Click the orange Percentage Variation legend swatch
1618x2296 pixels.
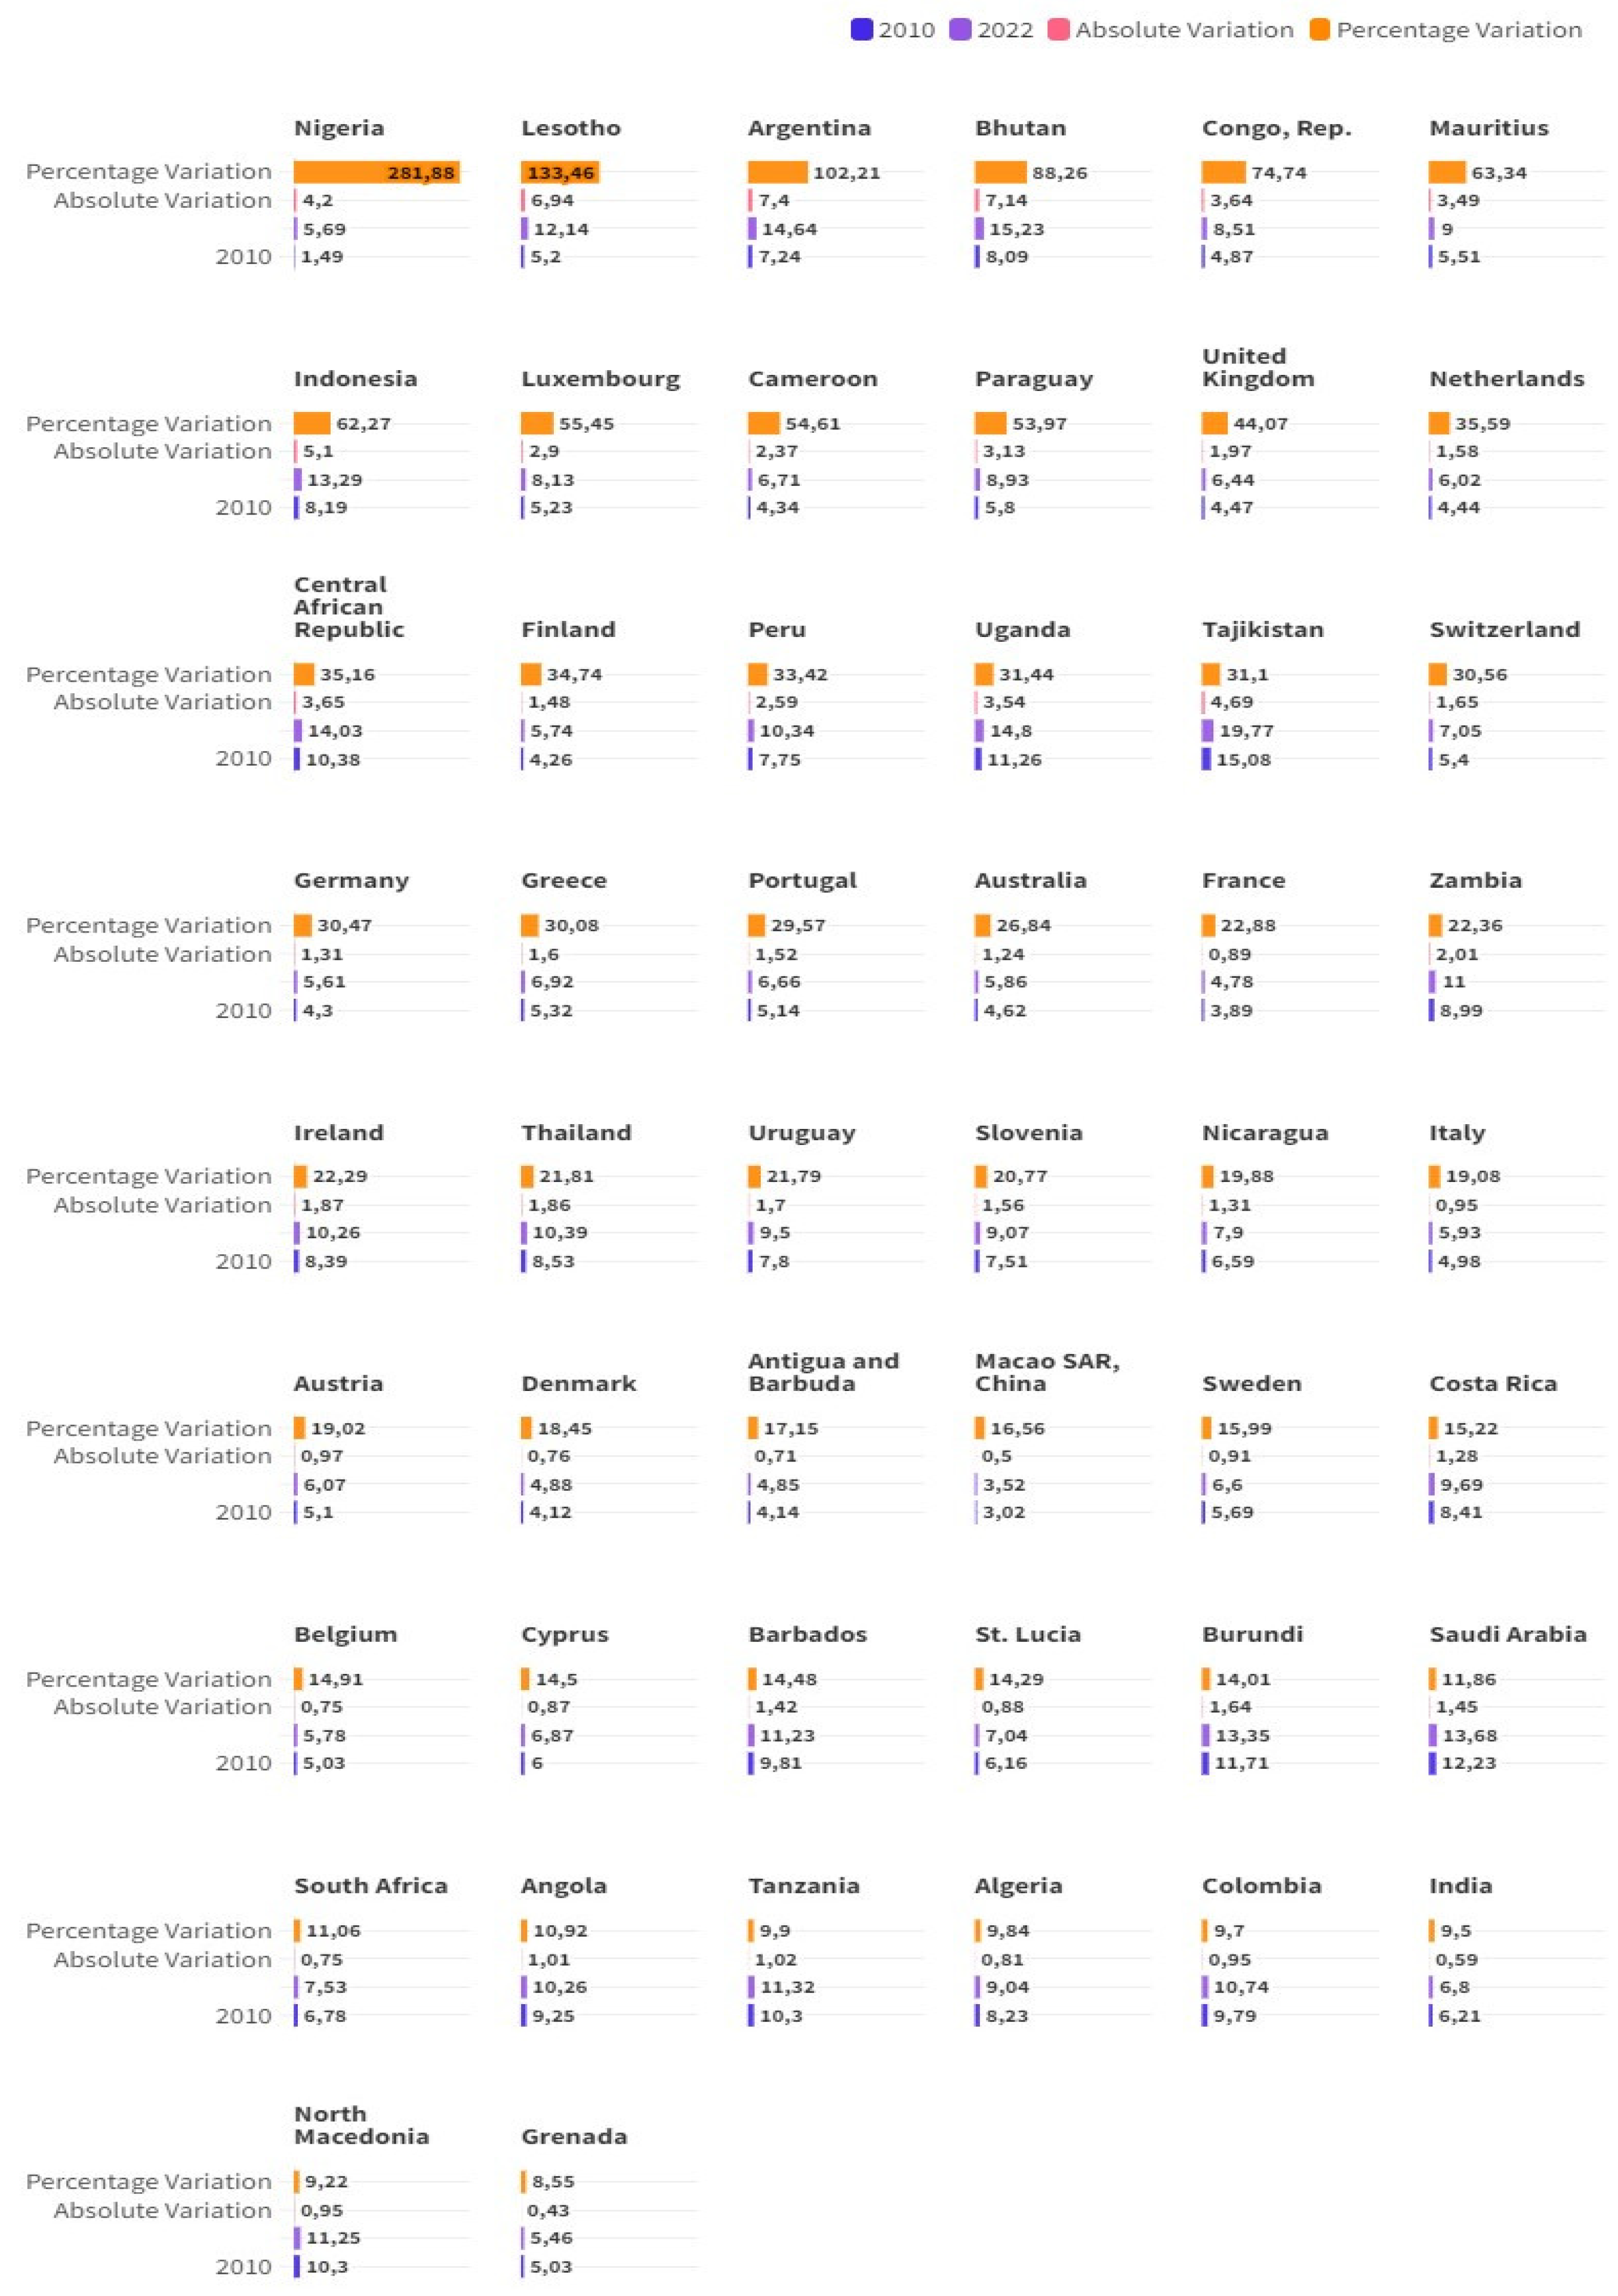coord(1319,30)
